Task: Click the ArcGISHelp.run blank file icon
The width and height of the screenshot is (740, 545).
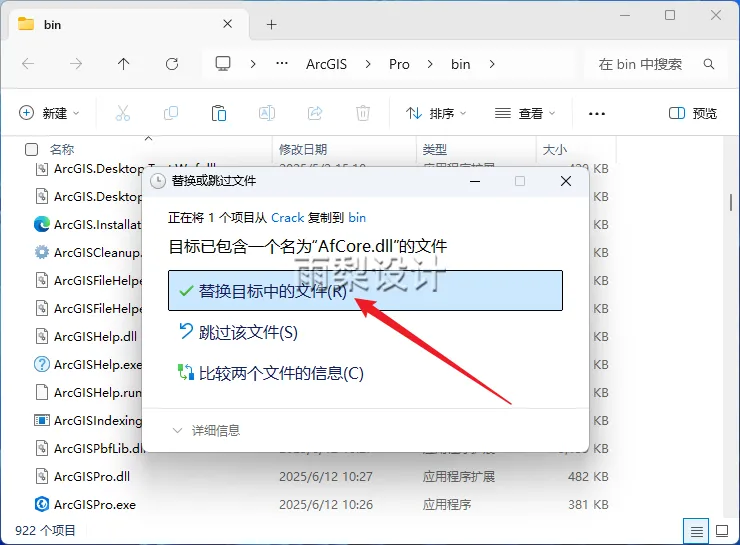Action: 42,393
